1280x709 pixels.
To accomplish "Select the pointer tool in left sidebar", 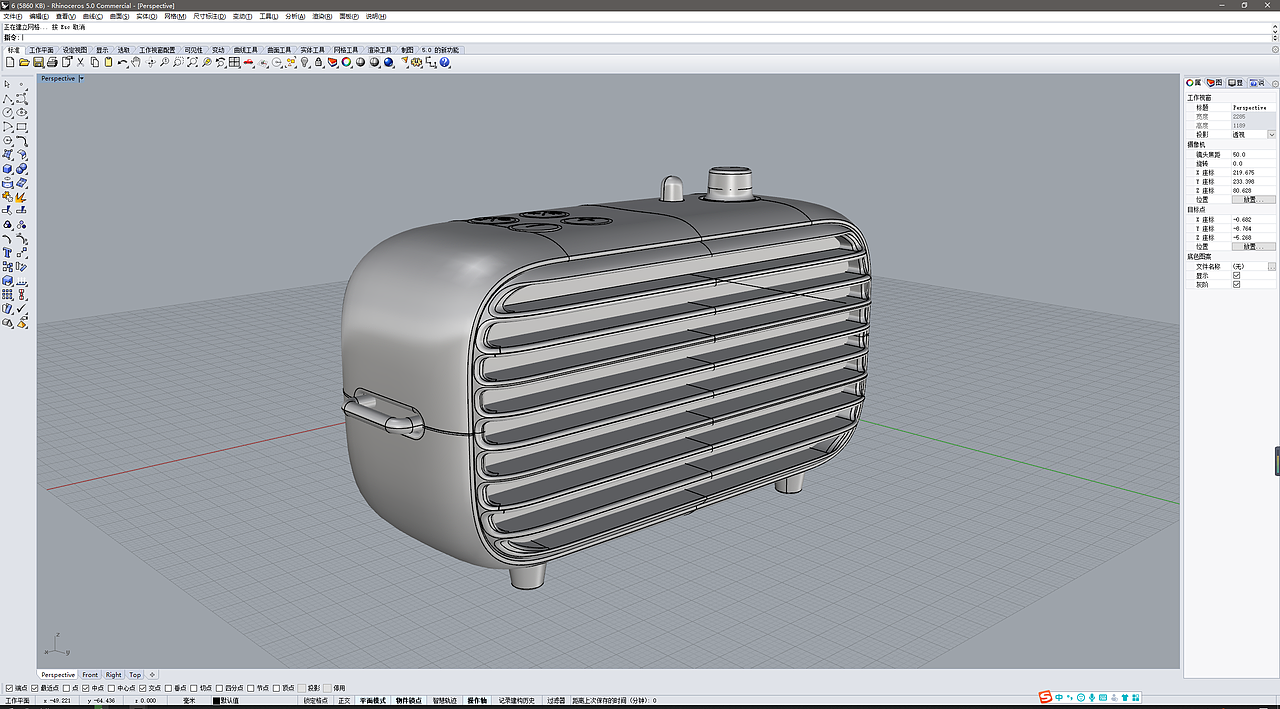I will 8,85.
